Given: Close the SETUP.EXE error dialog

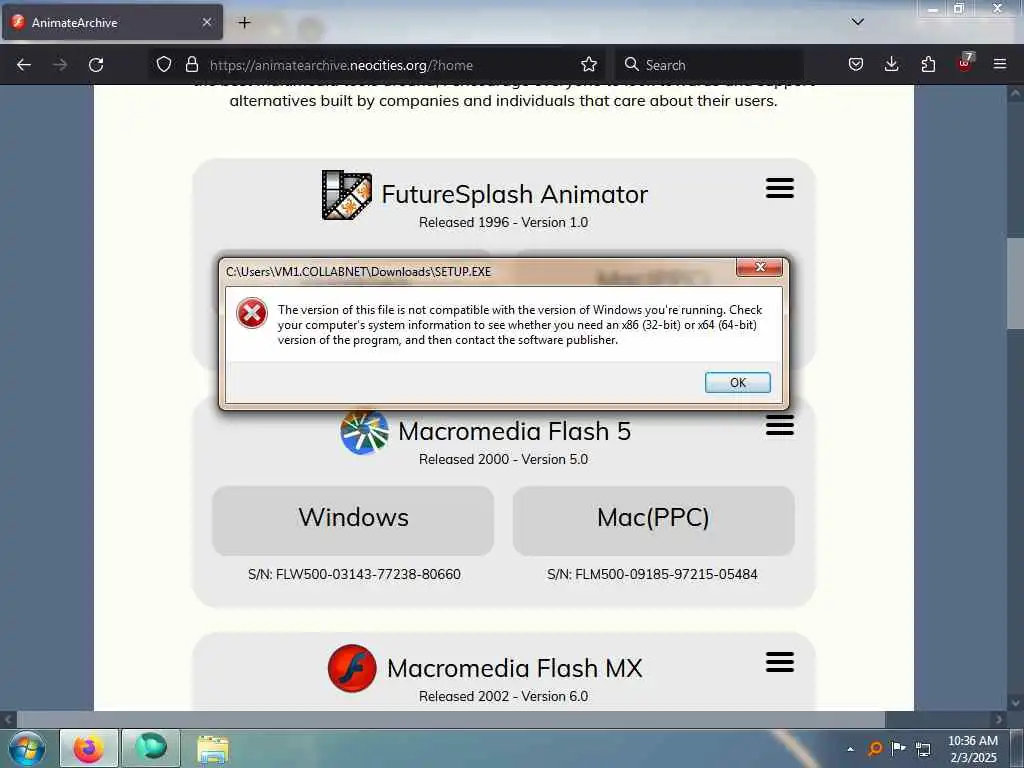Looking at the screenshot, I should [x=759, y=267].
